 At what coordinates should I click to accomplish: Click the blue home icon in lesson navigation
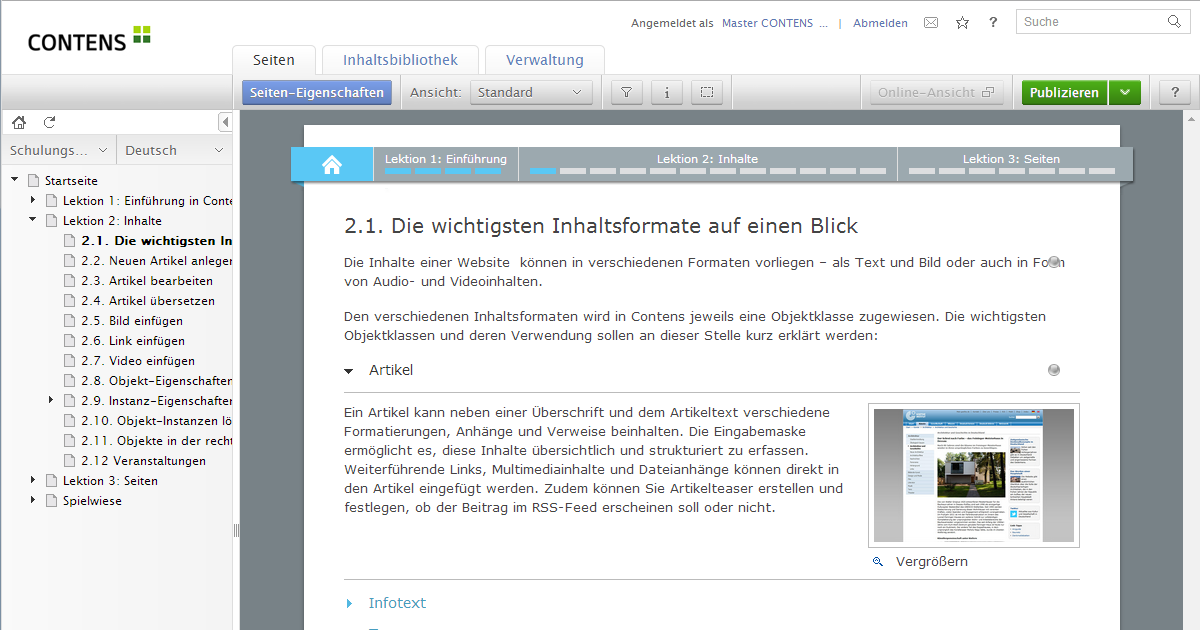(x=332, y=165)
